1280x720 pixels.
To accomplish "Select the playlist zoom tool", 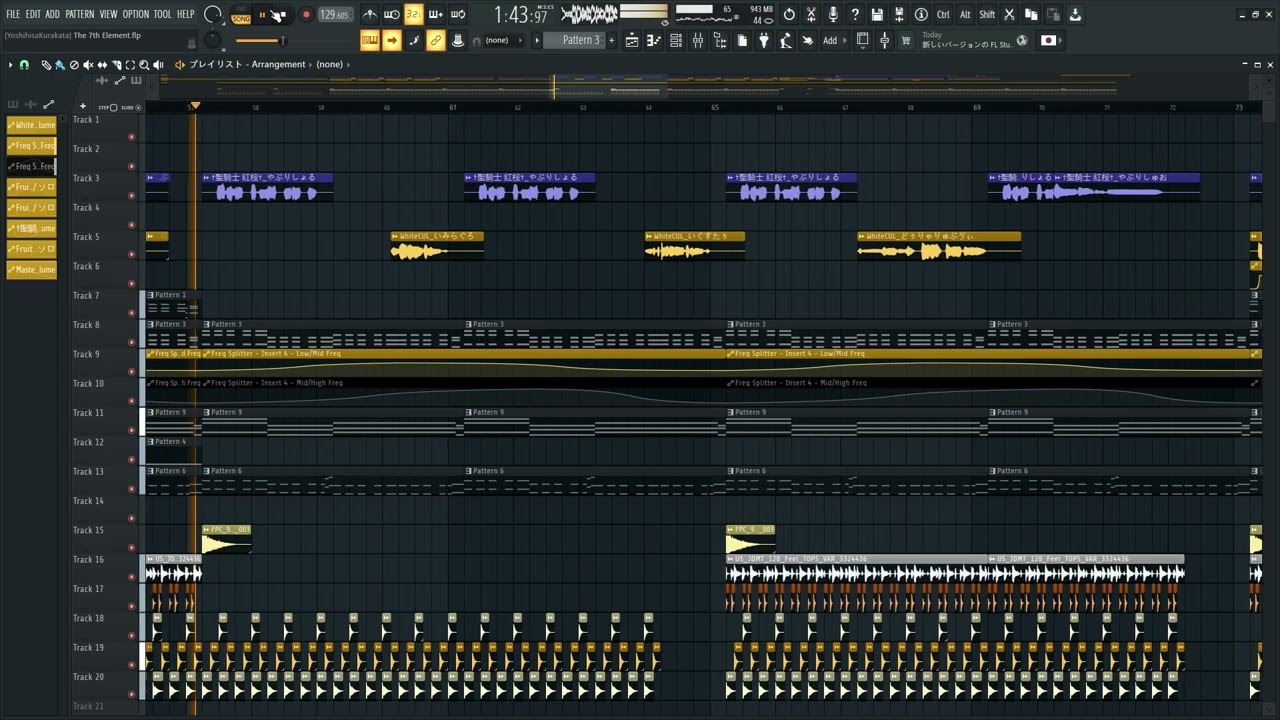I will coord(144,64).
